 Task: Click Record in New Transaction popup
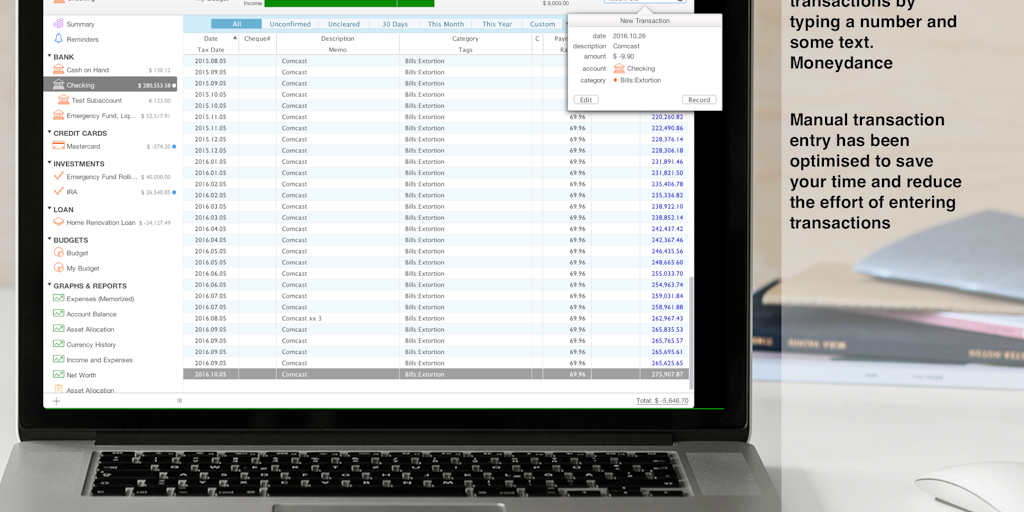[699, 100]
